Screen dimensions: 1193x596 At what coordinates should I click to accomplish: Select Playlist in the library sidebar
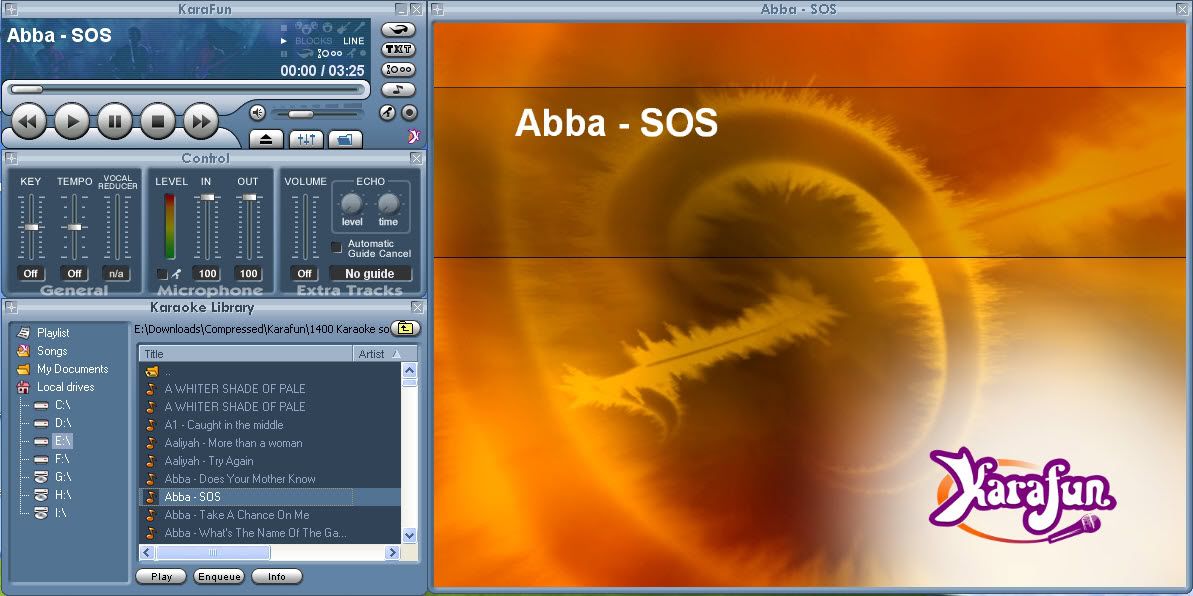[53, 333]
